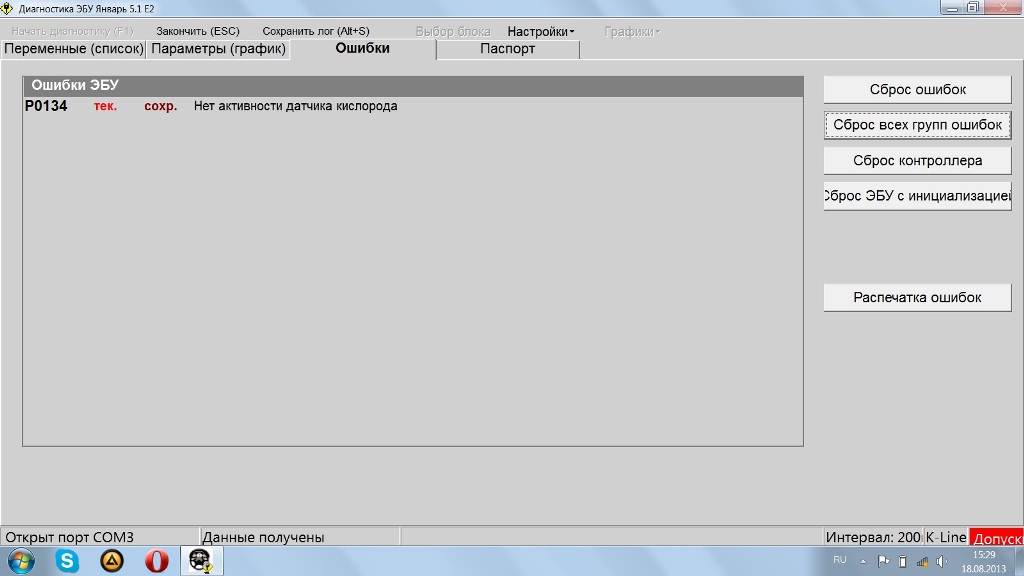The width and height of the screenshot is (1024, 576).
Task: Select the ECU diagnostics steering wheel taskbar icon
Action: [201, 561]
